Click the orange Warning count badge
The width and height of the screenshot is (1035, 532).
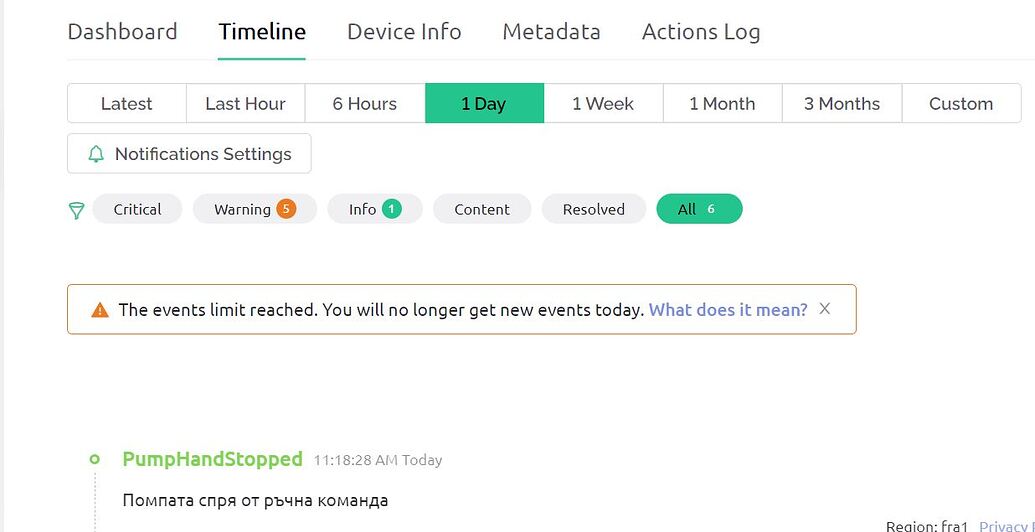tap(286, 209)
